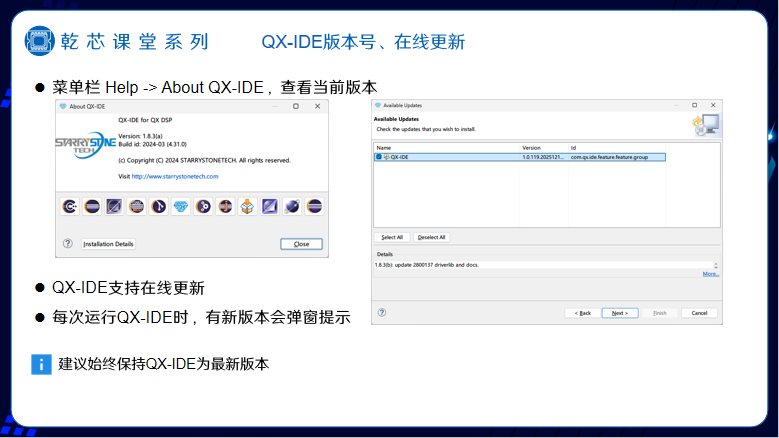Maximize the About QX-IDE window
Viewport: 779px width, 438px height.
tap(296, 106)
